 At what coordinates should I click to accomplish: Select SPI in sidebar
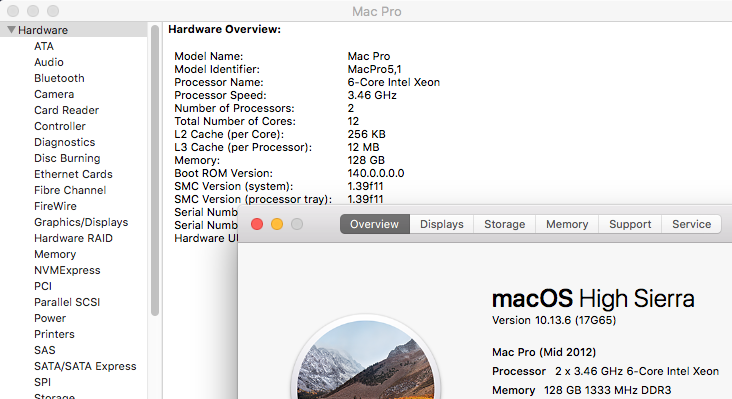42,382
